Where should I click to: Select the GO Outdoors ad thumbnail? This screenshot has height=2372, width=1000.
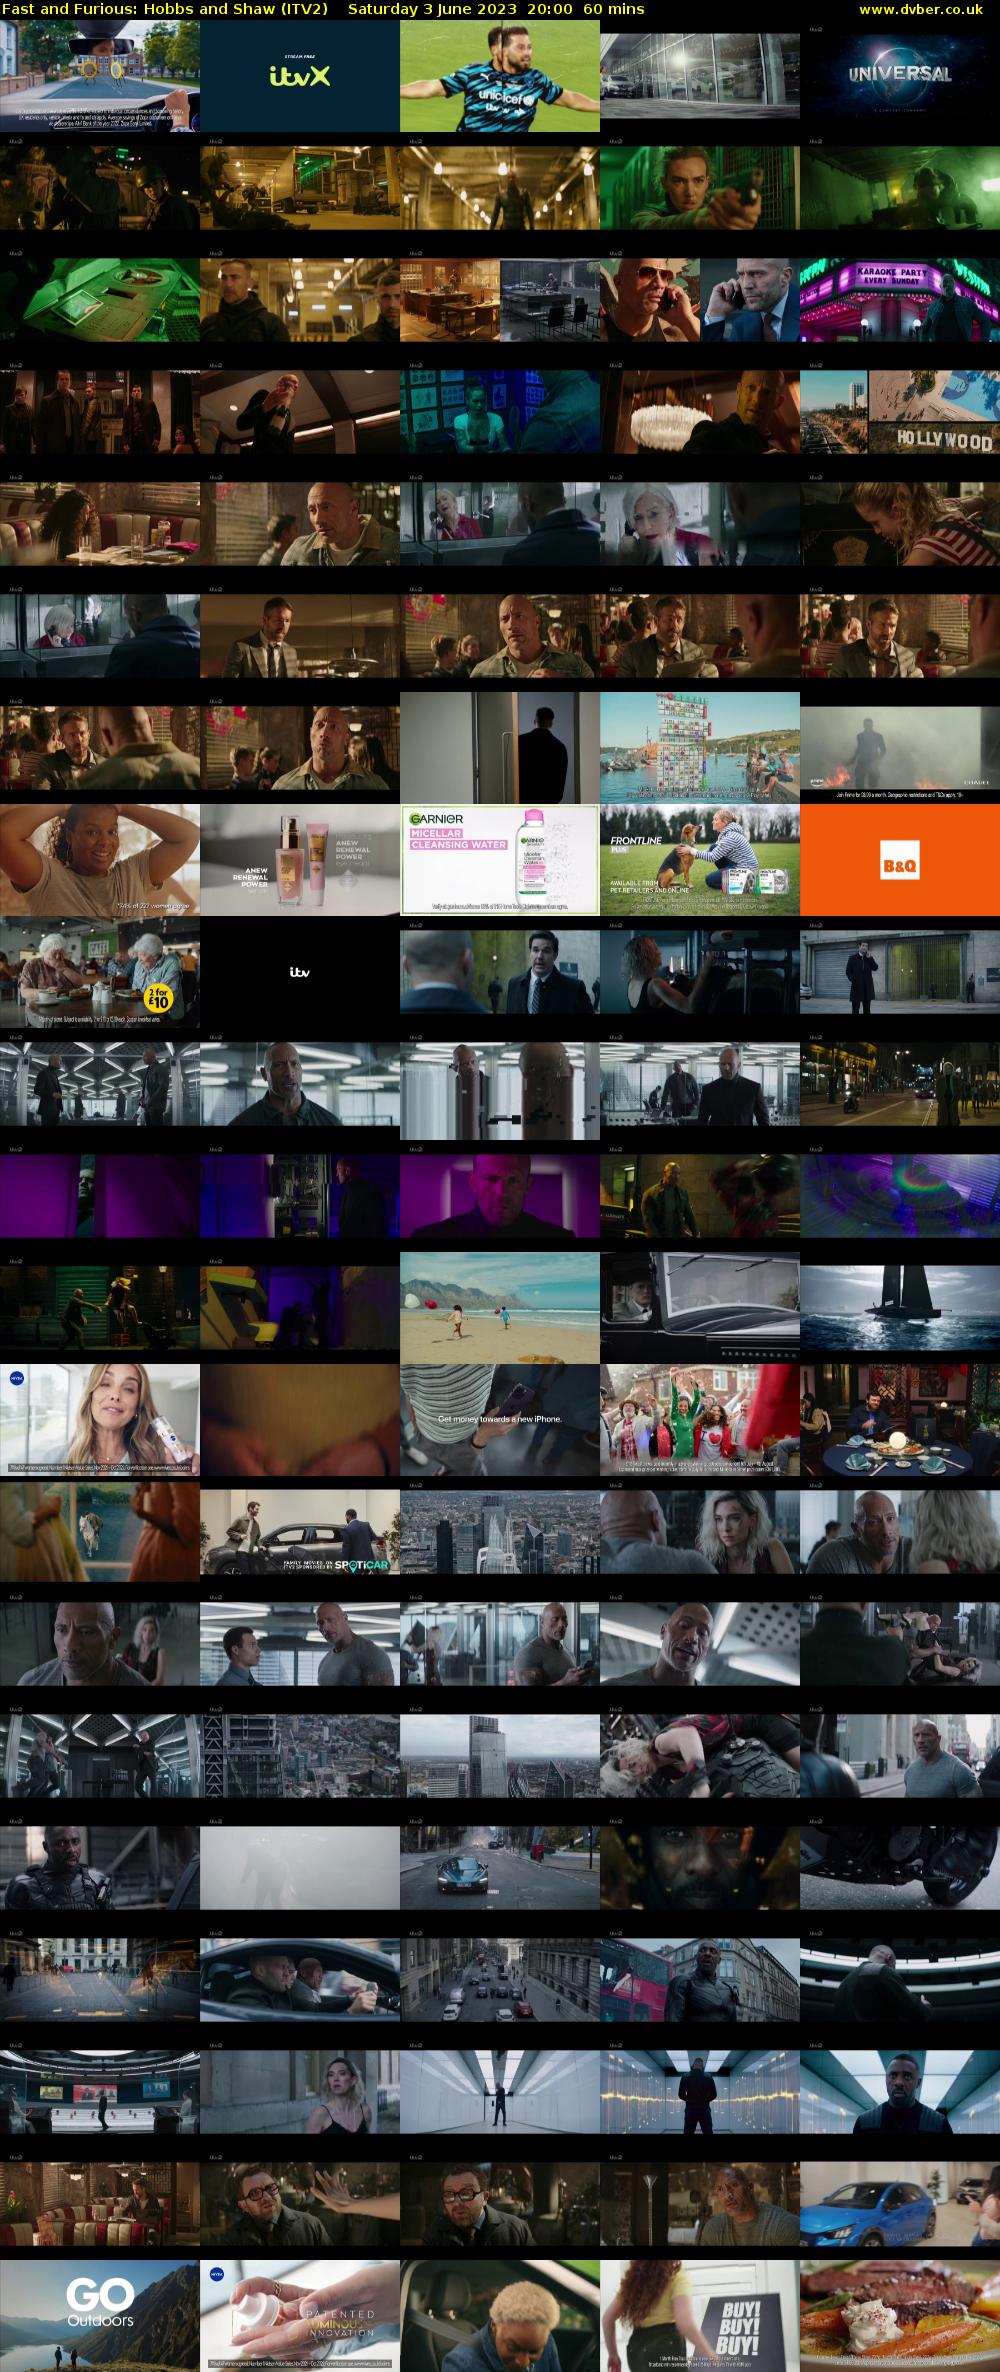click(x=100, y=2316)
